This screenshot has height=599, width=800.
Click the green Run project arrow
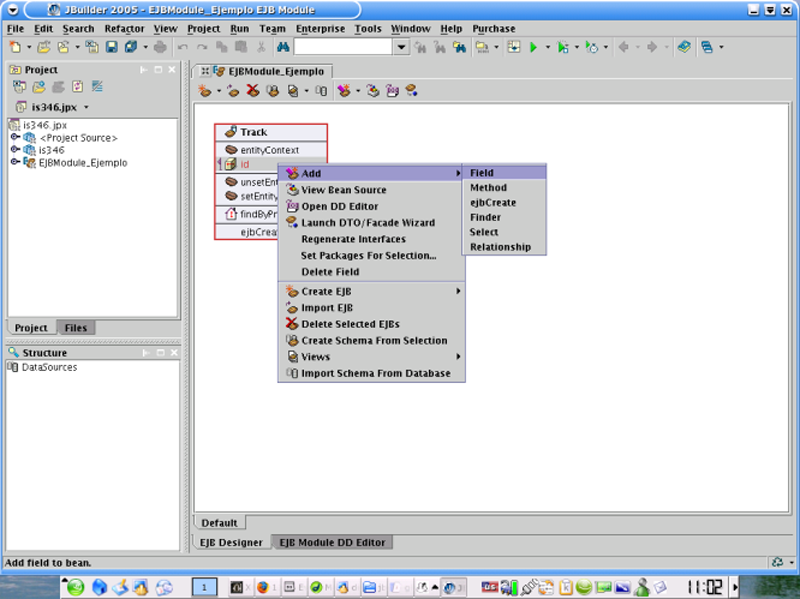coord(534,47)
